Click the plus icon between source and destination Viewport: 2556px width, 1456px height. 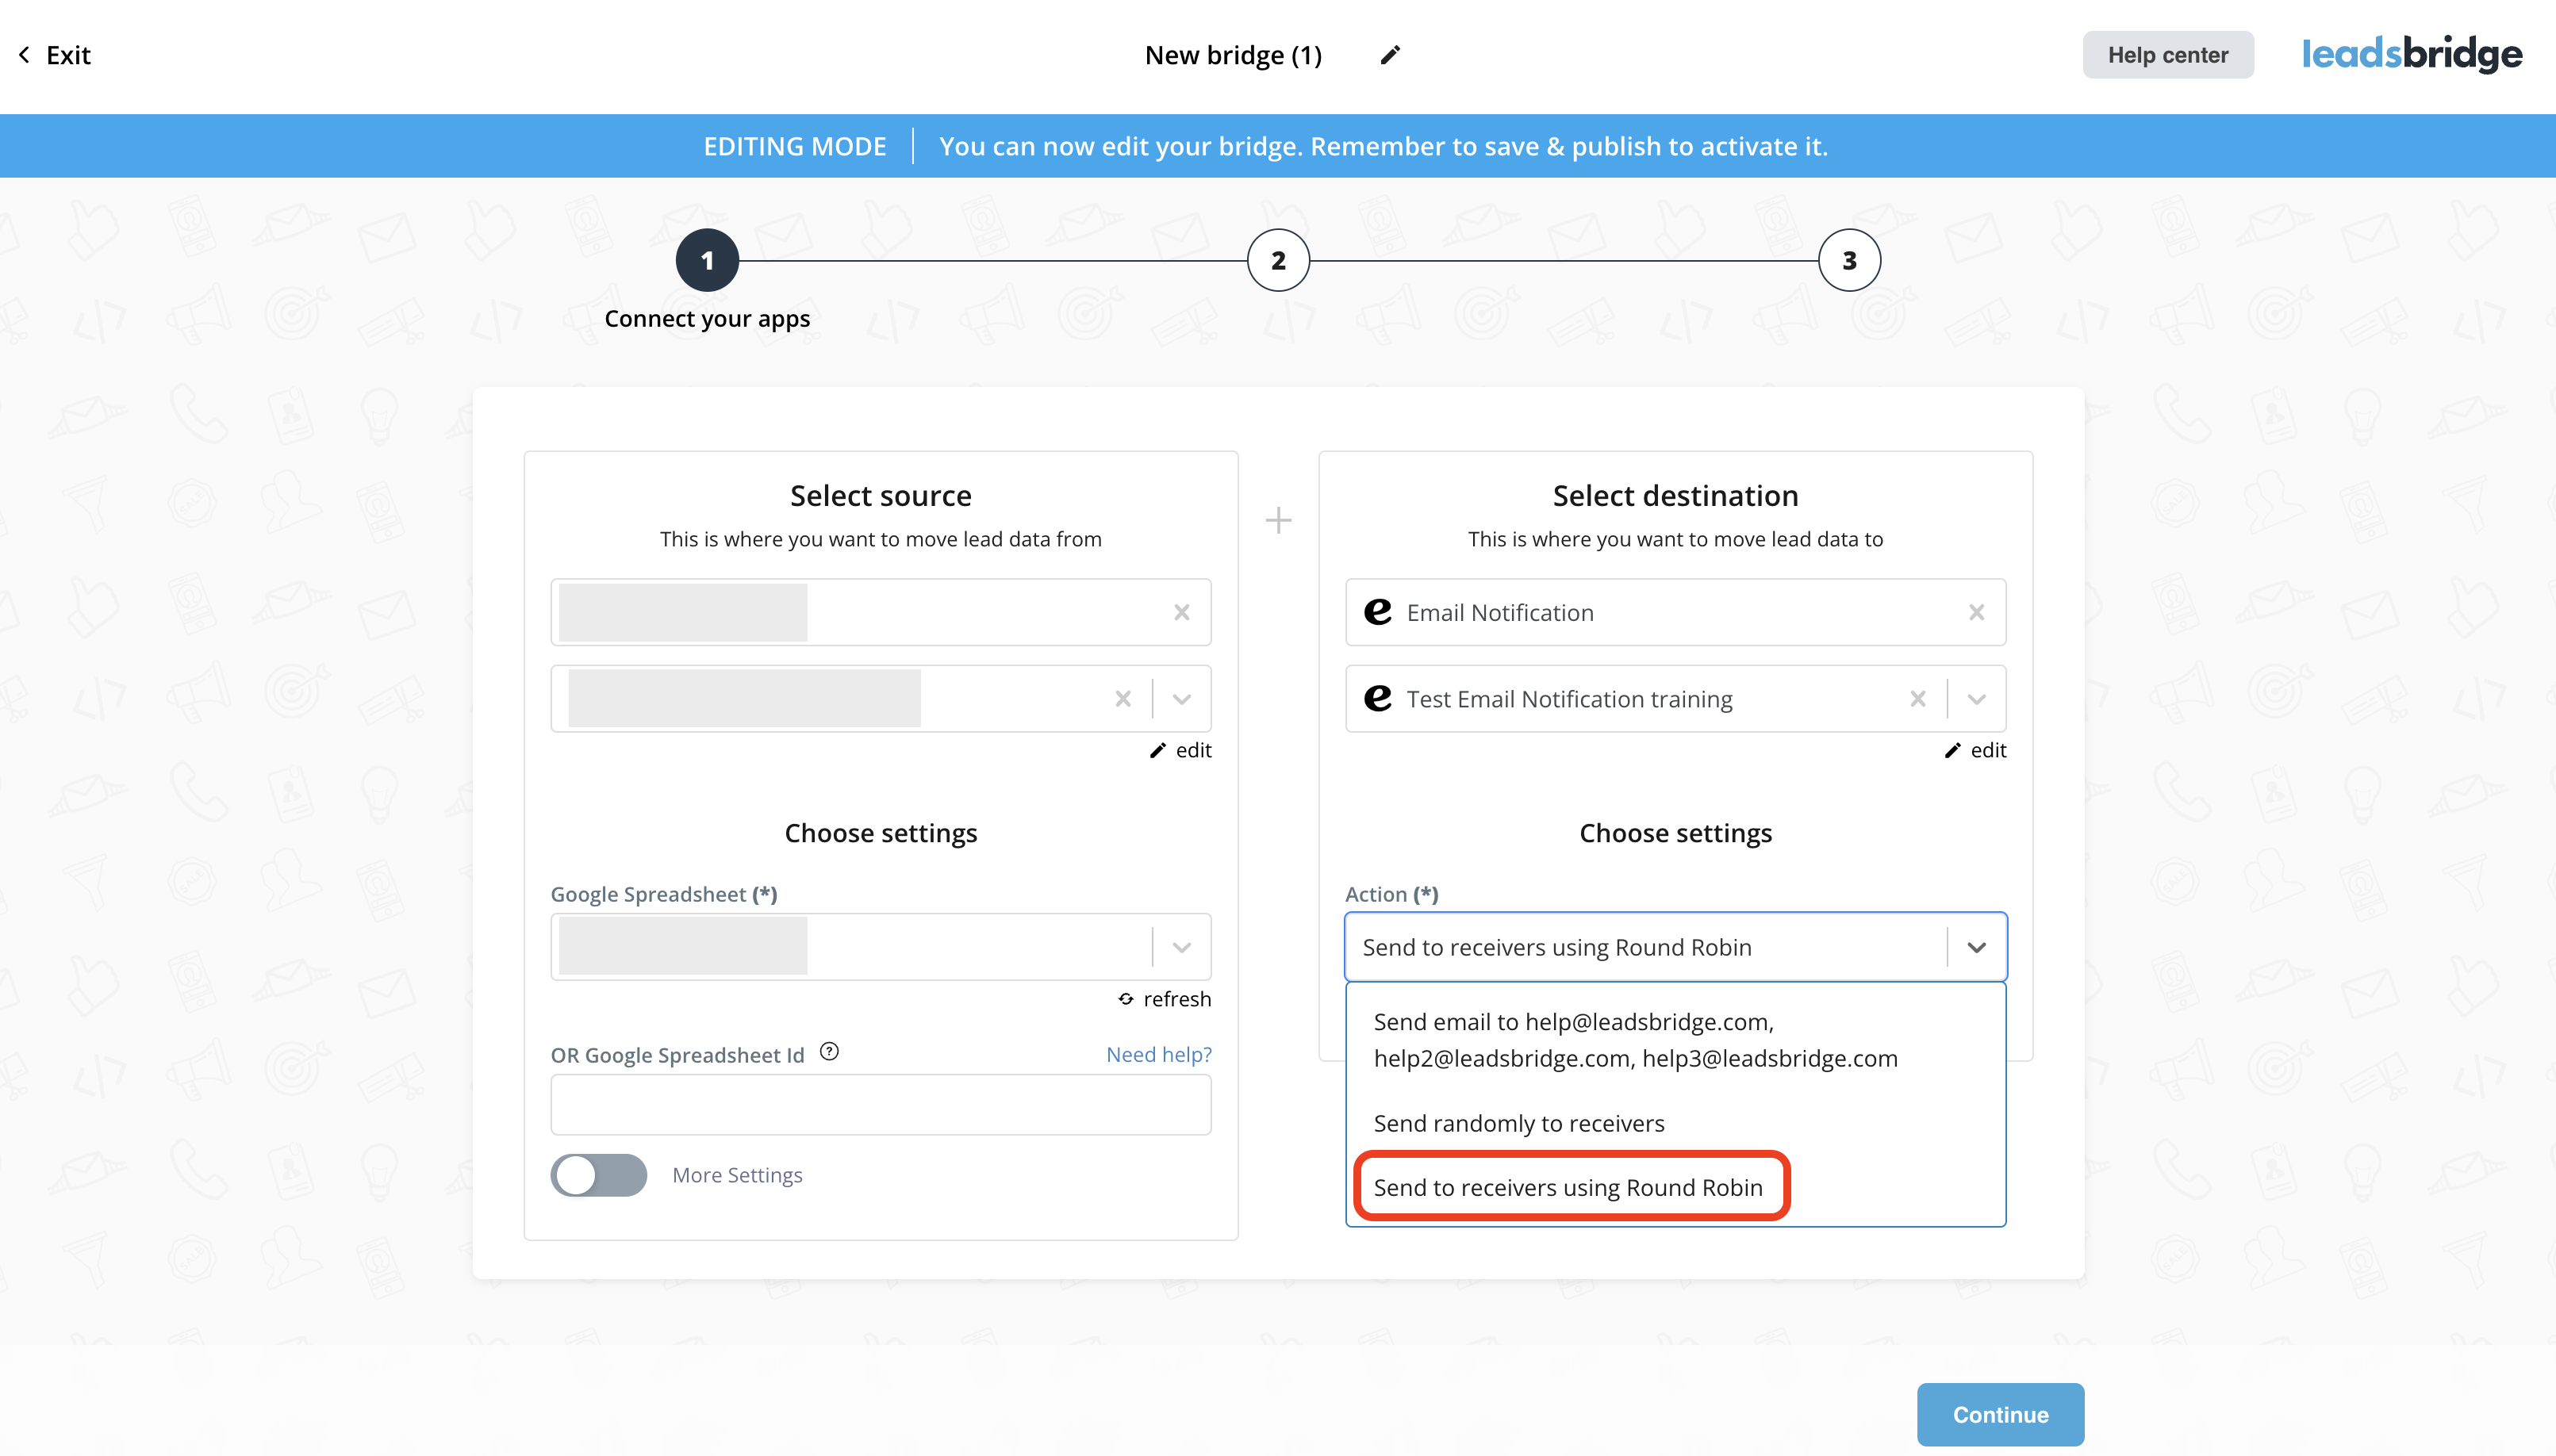tap(1278, 520)
